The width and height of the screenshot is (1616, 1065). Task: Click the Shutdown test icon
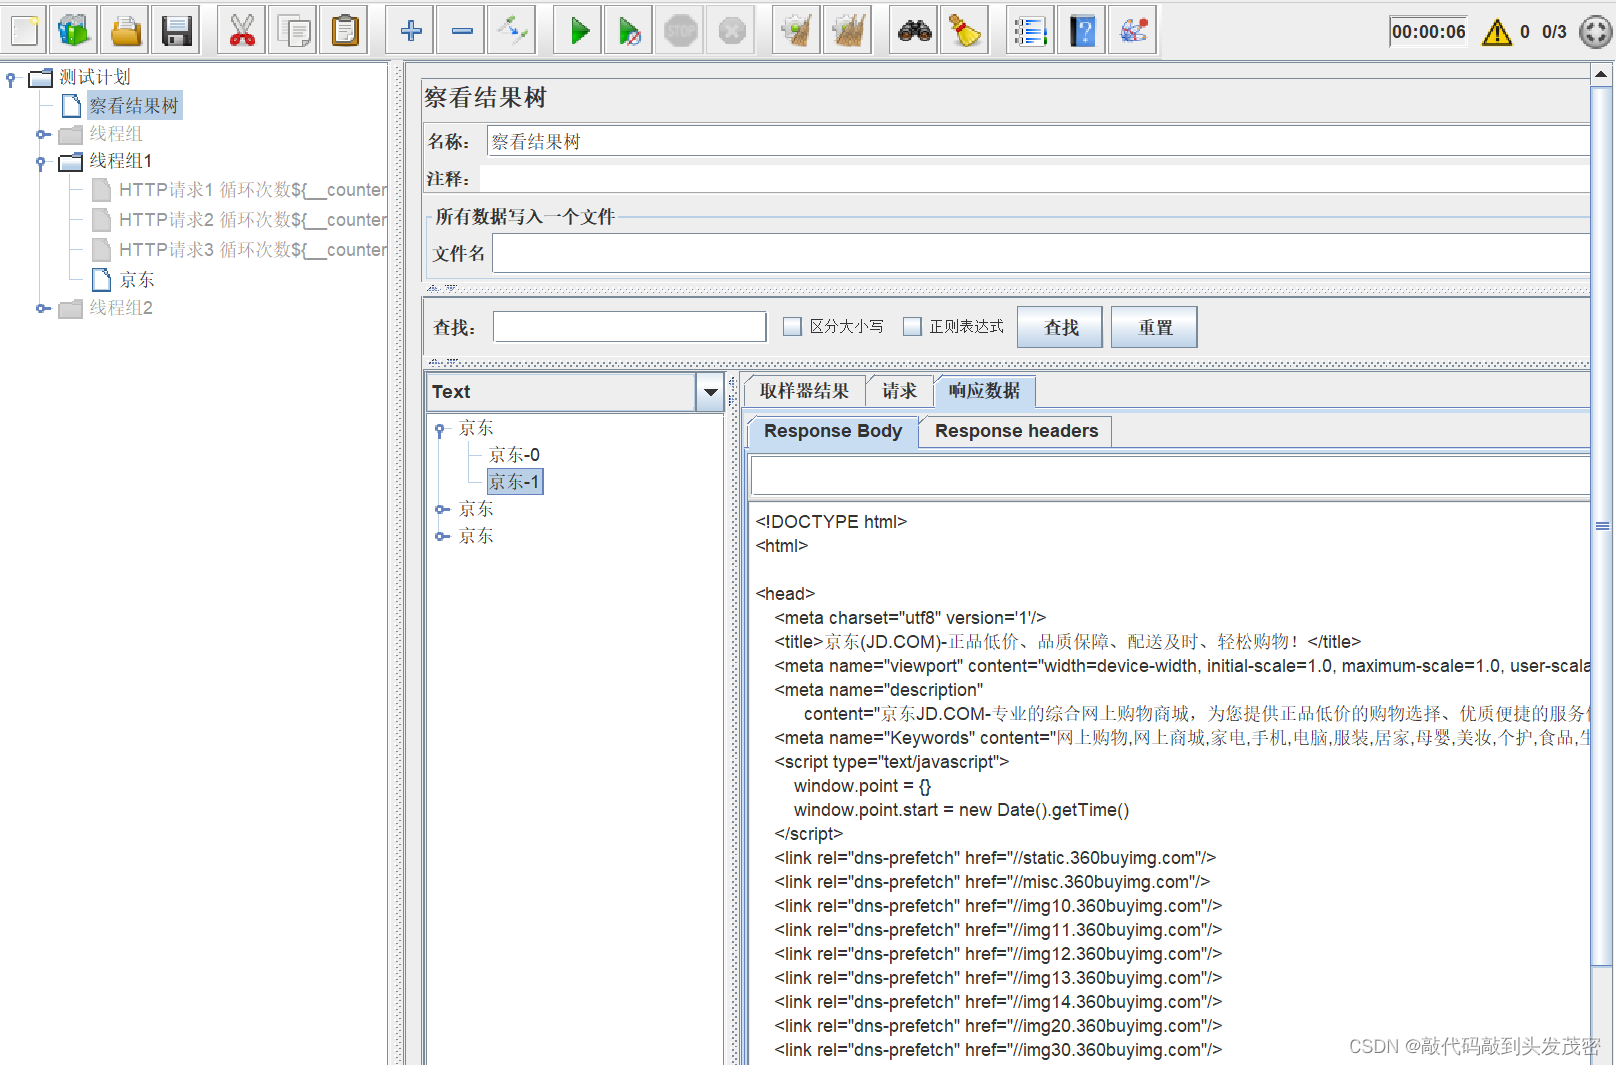[731, 31]
